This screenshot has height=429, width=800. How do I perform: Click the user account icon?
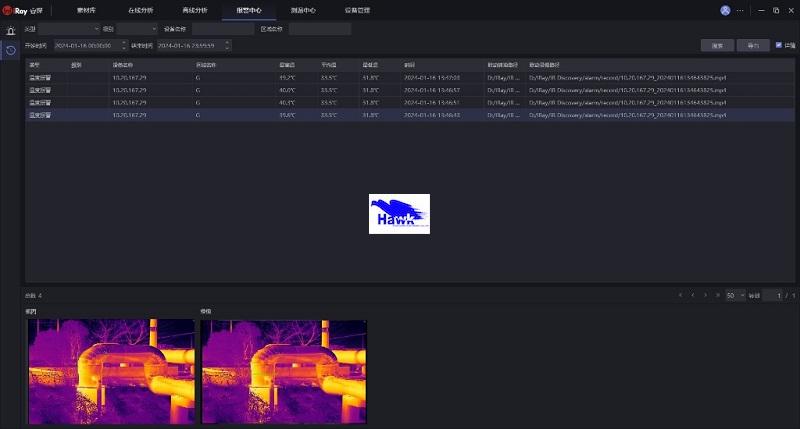725,10
